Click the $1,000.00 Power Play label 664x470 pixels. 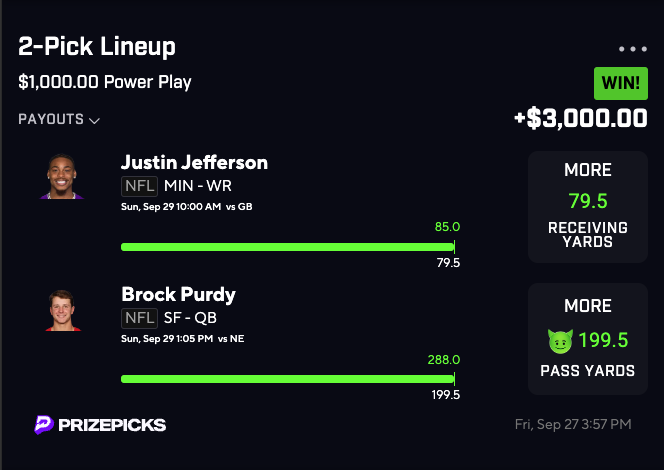tap(105, 82)
